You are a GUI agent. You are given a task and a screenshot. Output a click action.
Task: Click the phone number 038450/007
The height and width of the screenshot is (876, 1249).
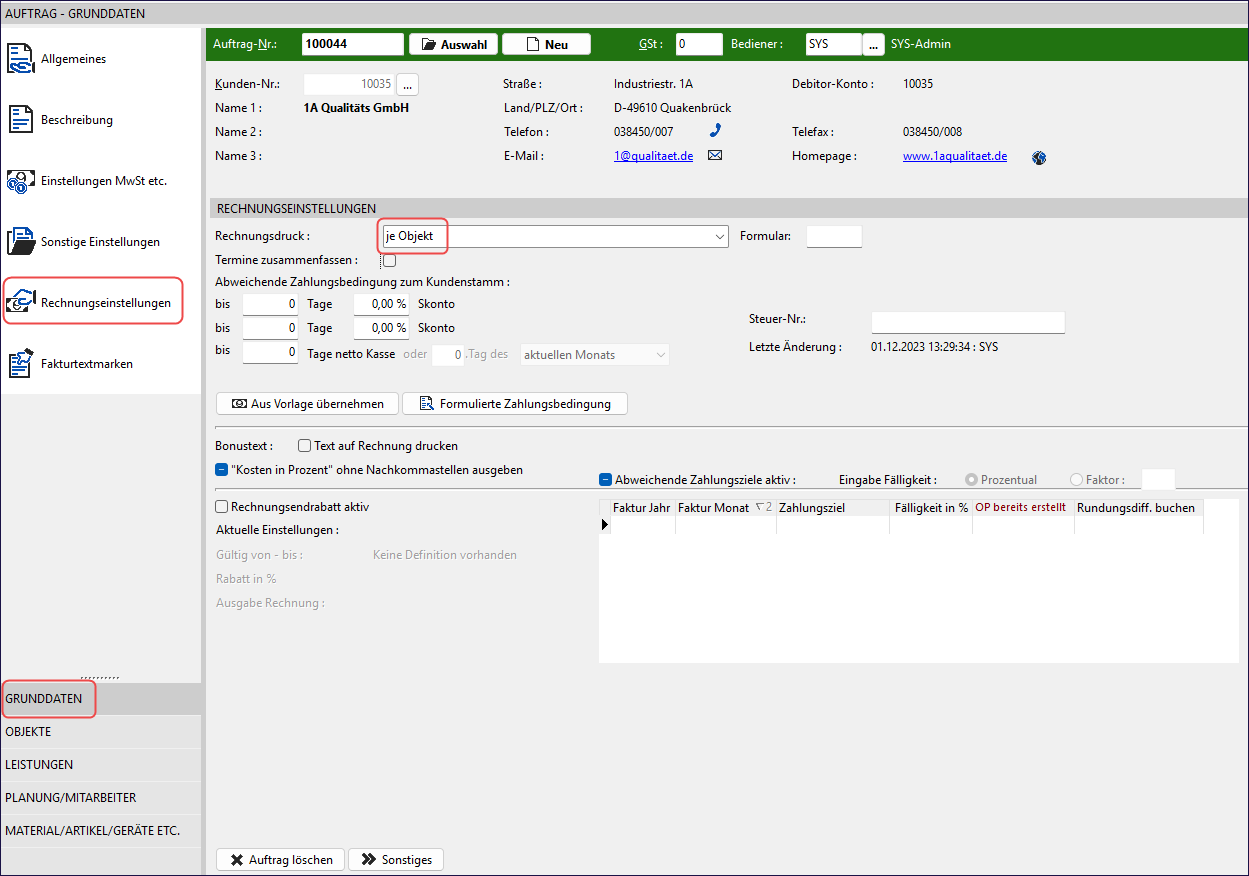click(644, 132)
